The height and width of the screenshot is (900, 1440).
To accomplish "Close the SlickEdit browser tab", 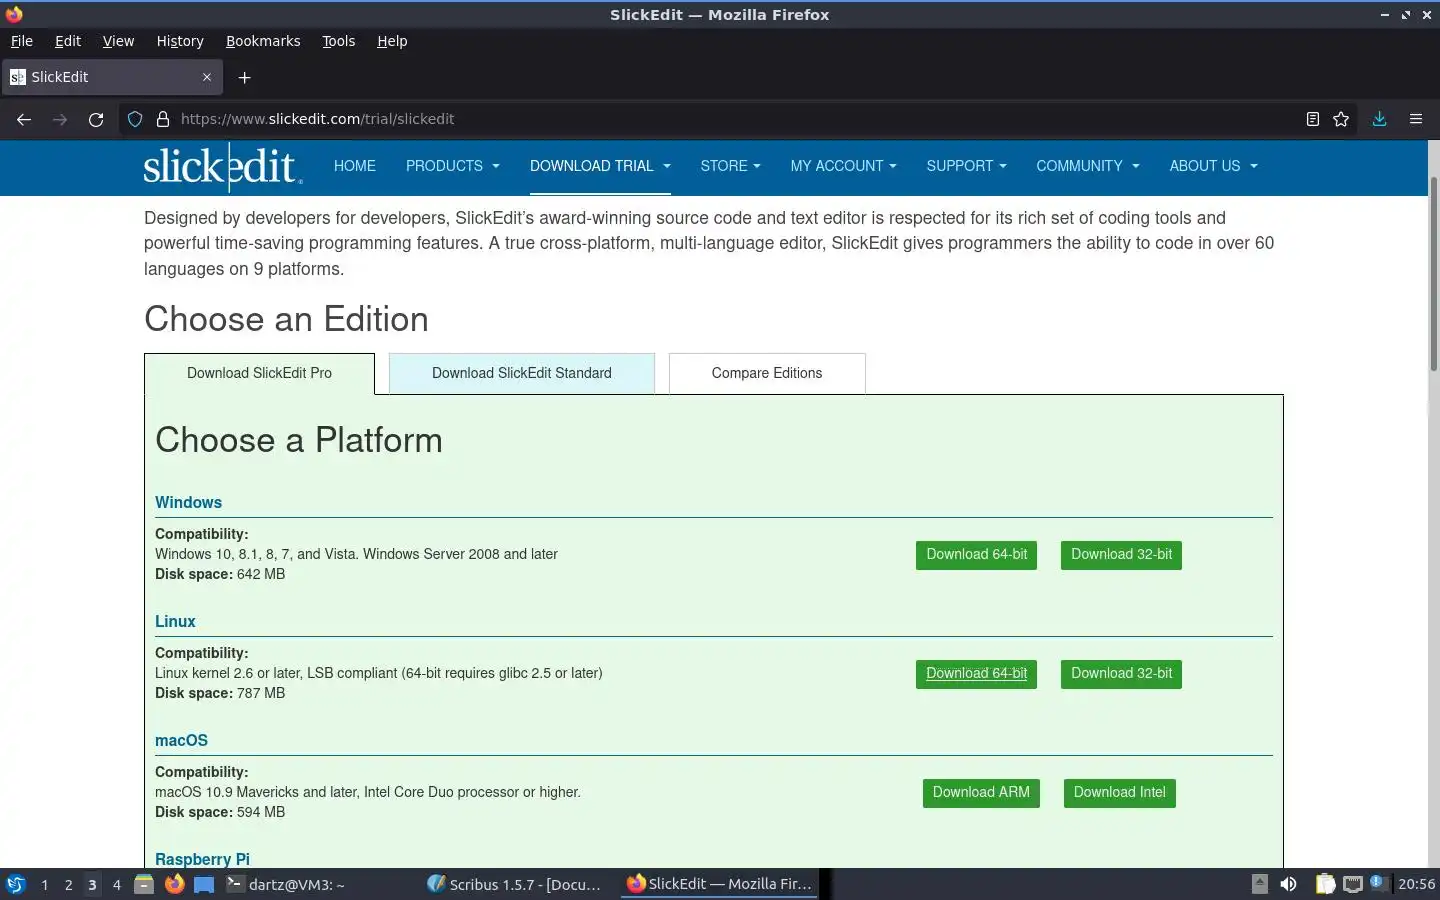I will click(x=207, y=77).
